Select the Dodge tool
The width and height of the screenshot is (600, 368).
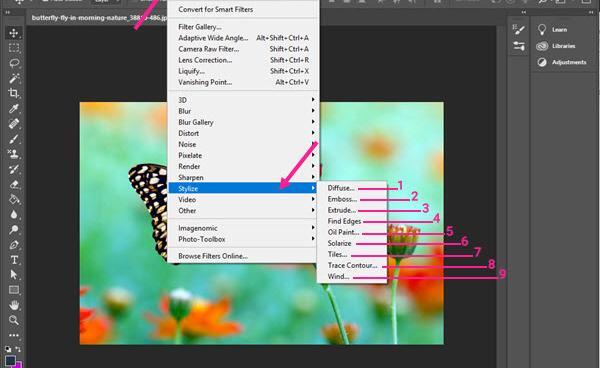(14, 229)
